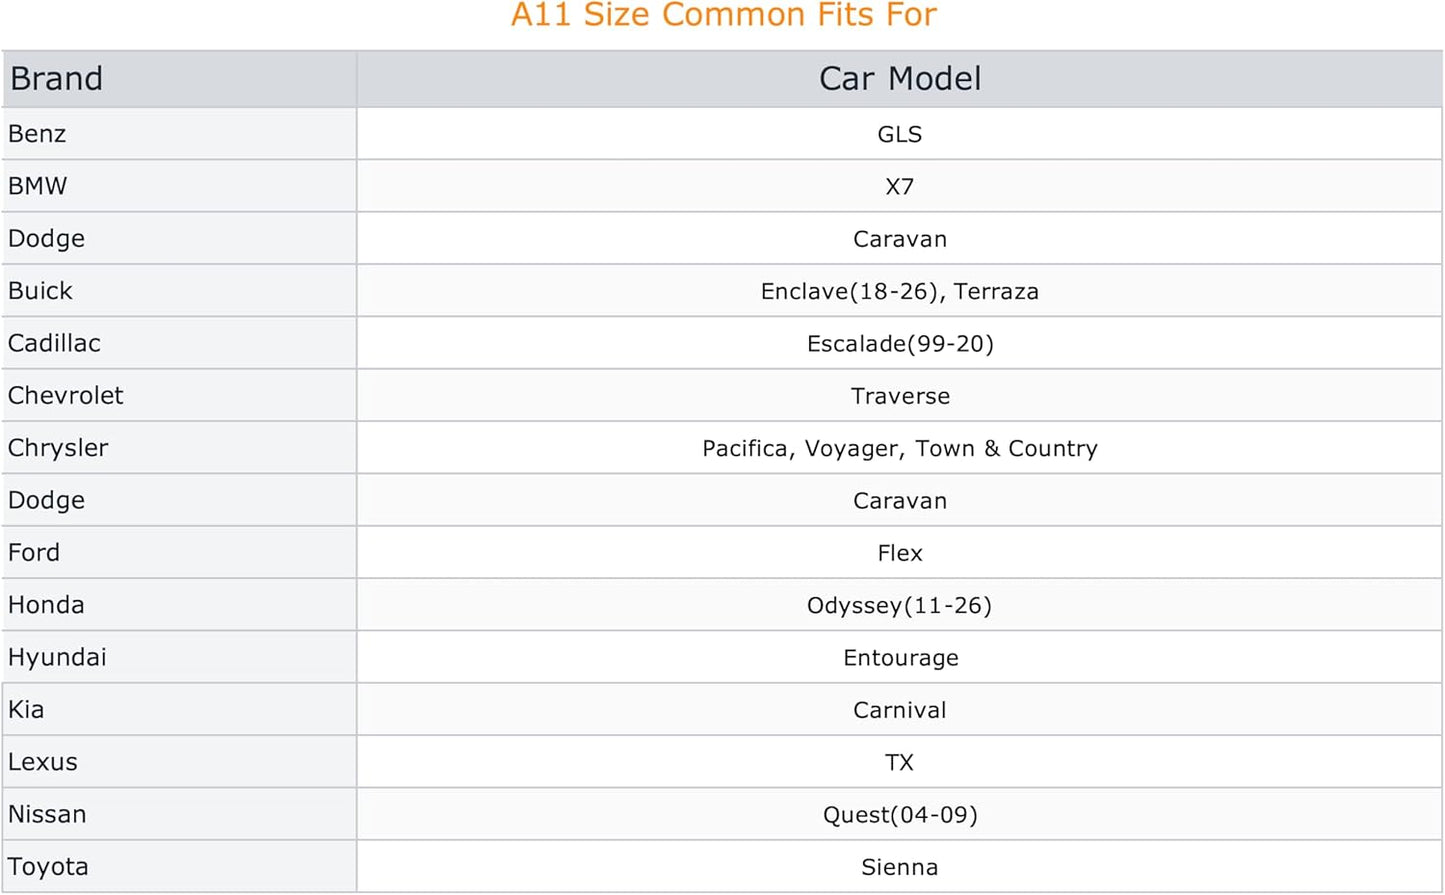1445x895 pixels.
Task: Select the Buick brand cell
Action: click(x=179, y=291)
